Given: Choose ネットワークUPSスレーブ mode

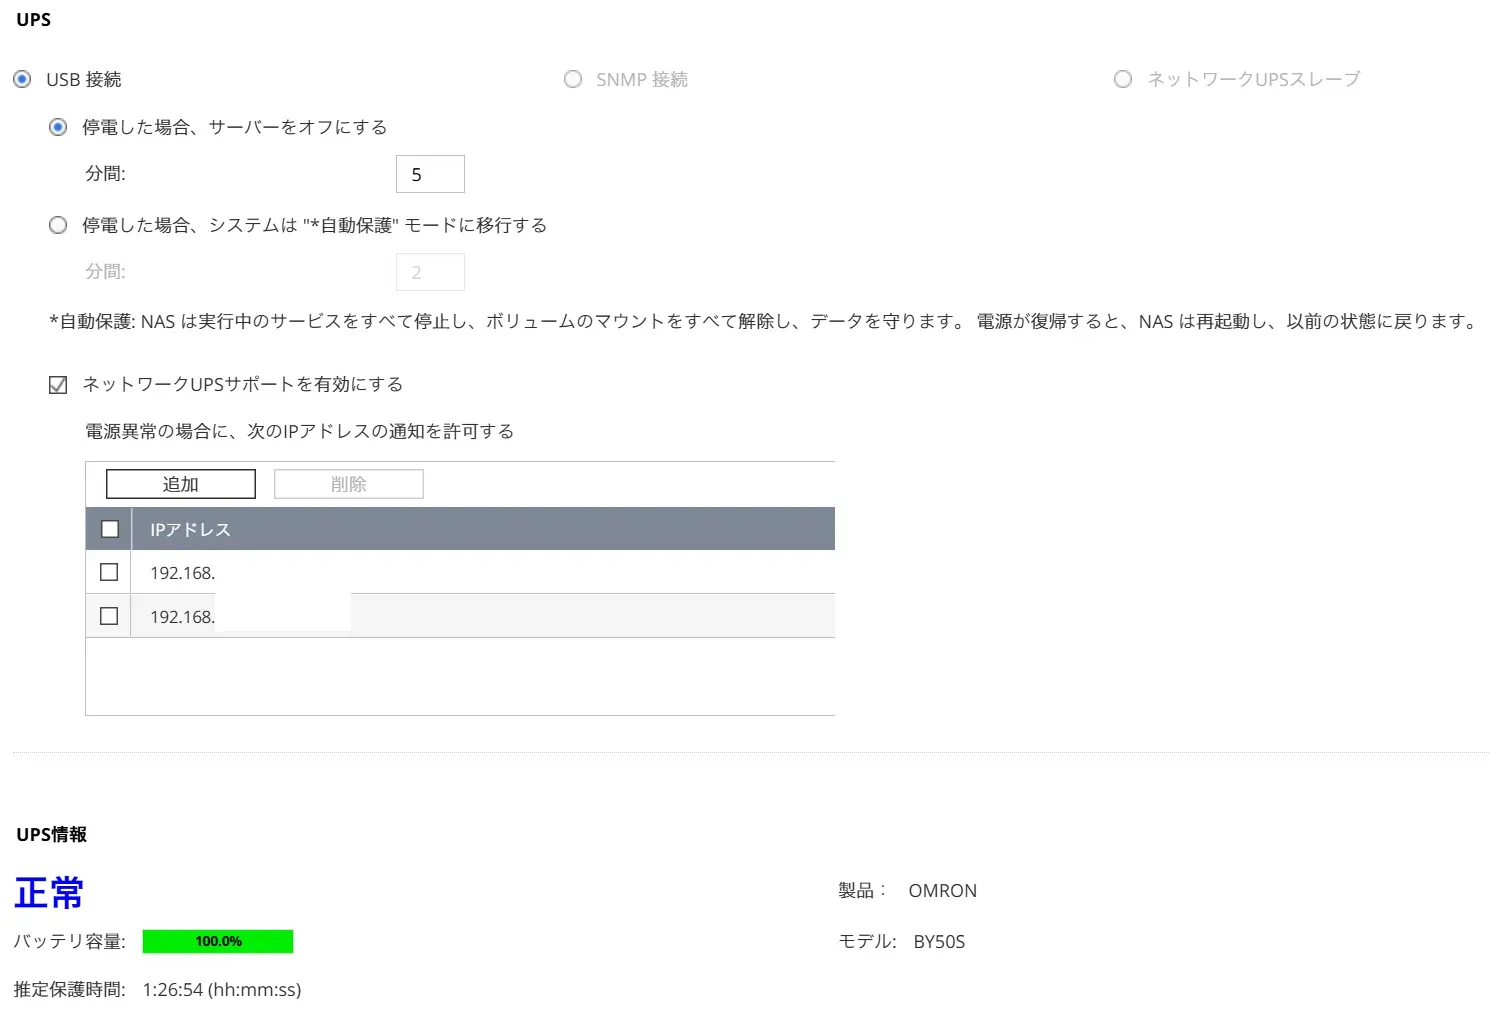Looking at the screenshot, I should tap(1123, 79).
